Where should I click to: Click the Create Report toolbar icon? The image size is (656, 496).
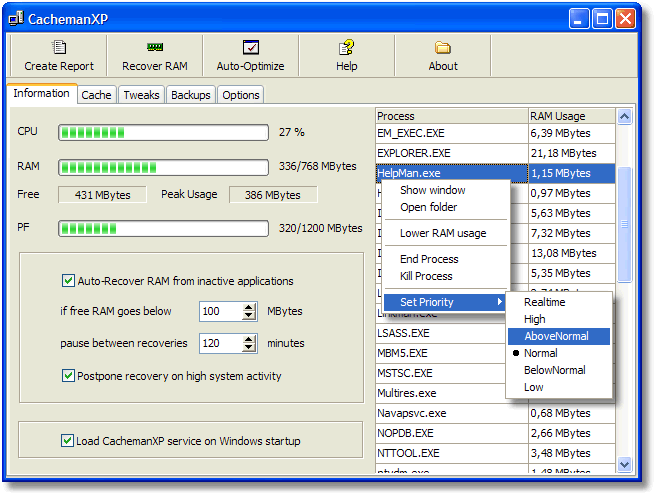(59, 48)
